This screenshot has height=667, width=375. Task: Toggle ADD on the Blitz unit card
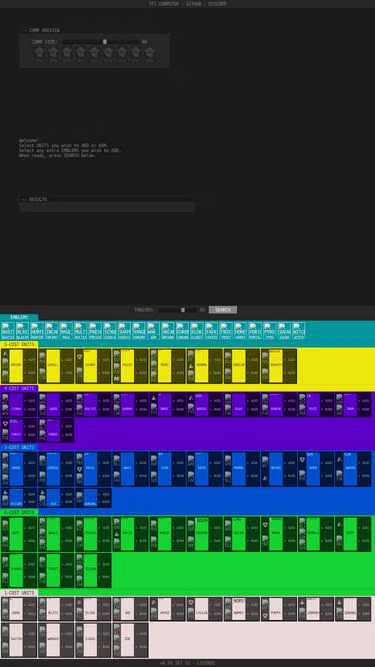pyautogui.click(x=67, y=604)
